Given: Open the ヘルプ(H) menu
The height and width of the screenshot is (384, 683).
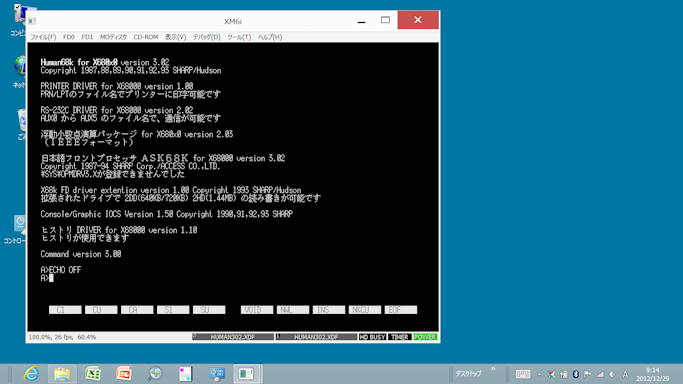Looking at the screenshot, I should click(270, 37).
